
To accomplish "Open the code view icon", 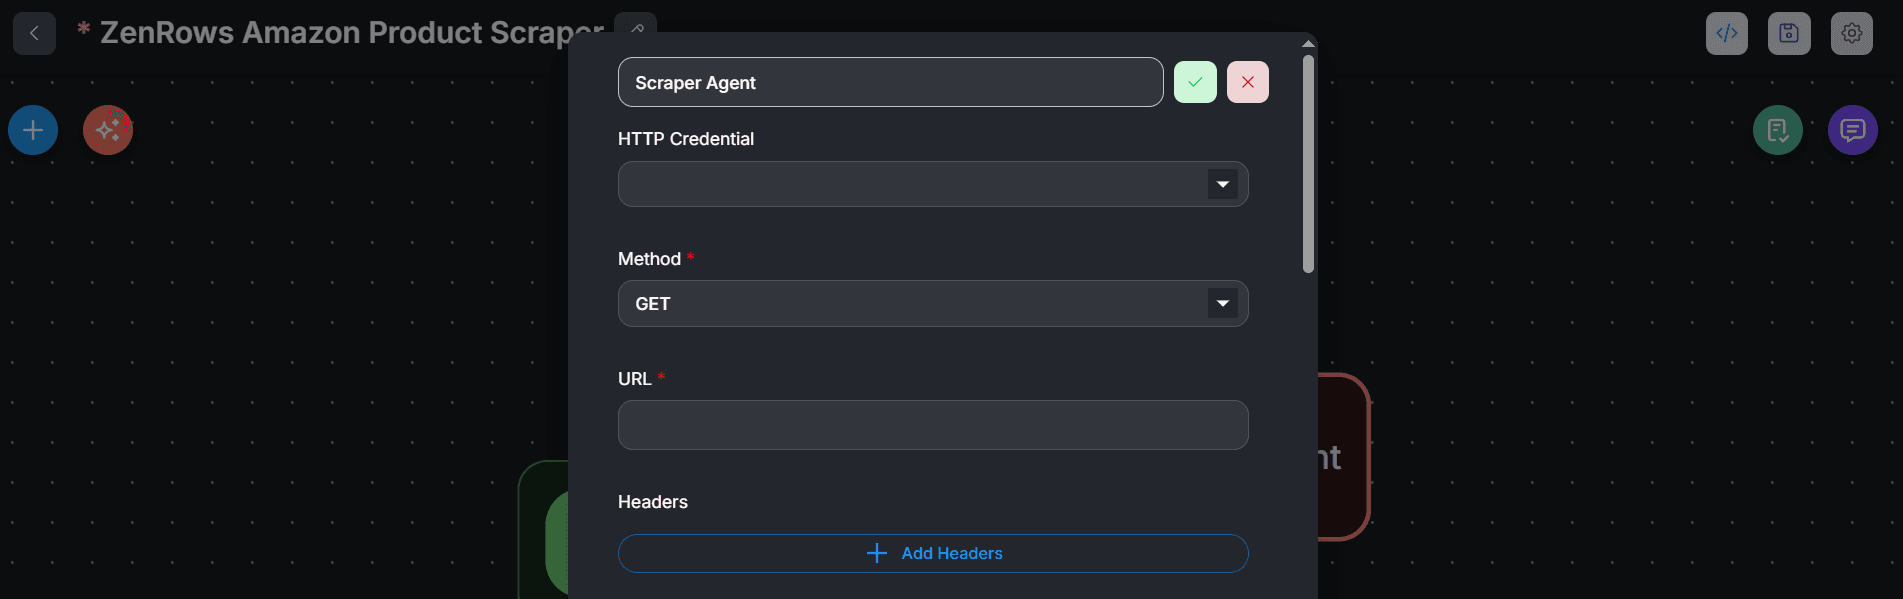I will (x=1727, y=33).
